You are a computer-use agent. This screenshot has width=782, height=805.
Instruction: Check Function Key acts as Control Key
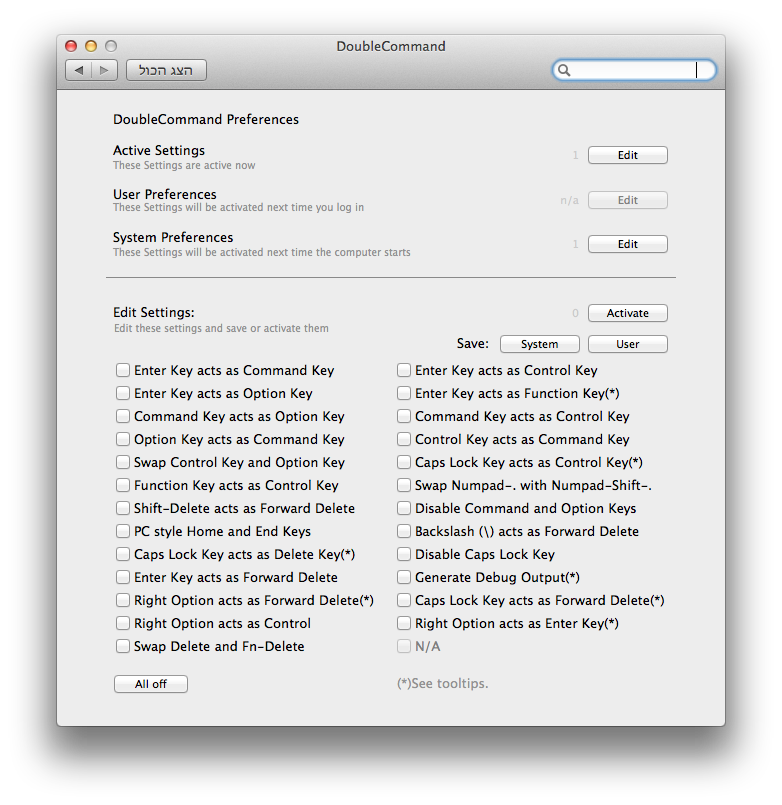pyautogui.click(x=123, y=485)
